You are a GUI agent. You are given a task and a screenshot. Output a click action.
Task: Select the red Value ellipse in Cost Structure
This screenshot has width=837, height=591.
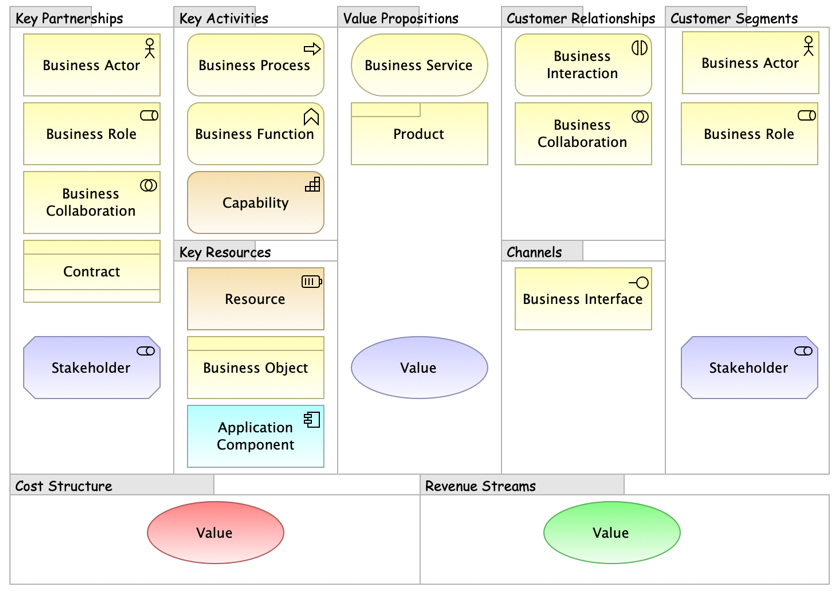pyautogui.click(x=215, y=533)
